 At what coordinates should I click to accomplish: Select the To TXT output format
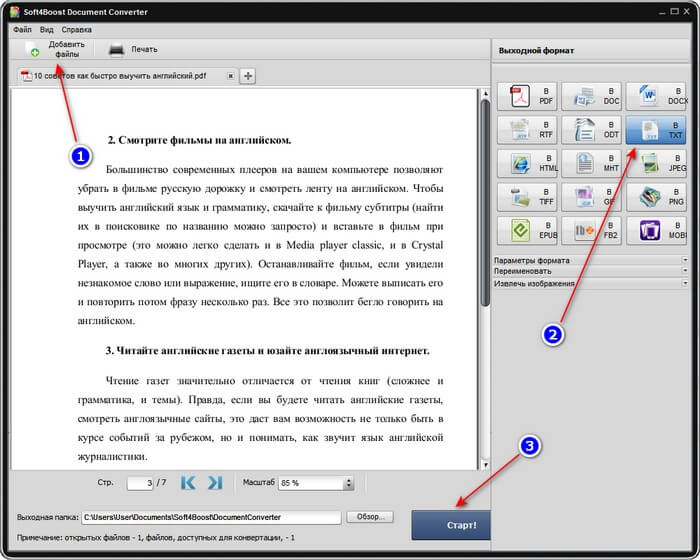coord(656,130)
